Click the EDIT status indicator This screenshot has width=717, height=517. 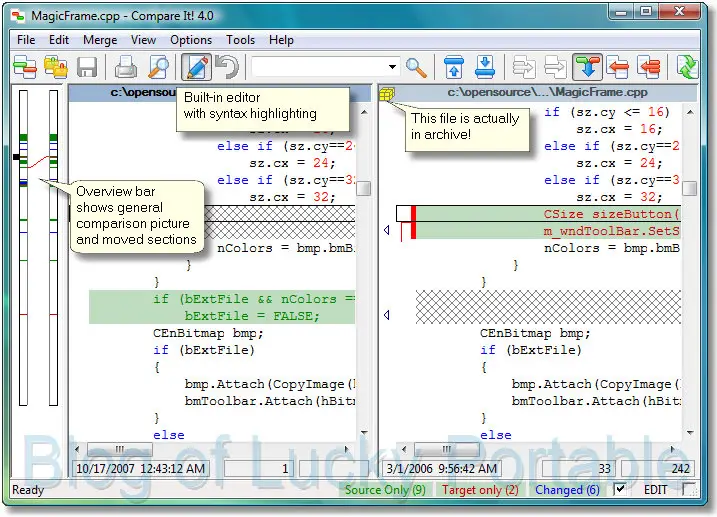coord(655,490)
